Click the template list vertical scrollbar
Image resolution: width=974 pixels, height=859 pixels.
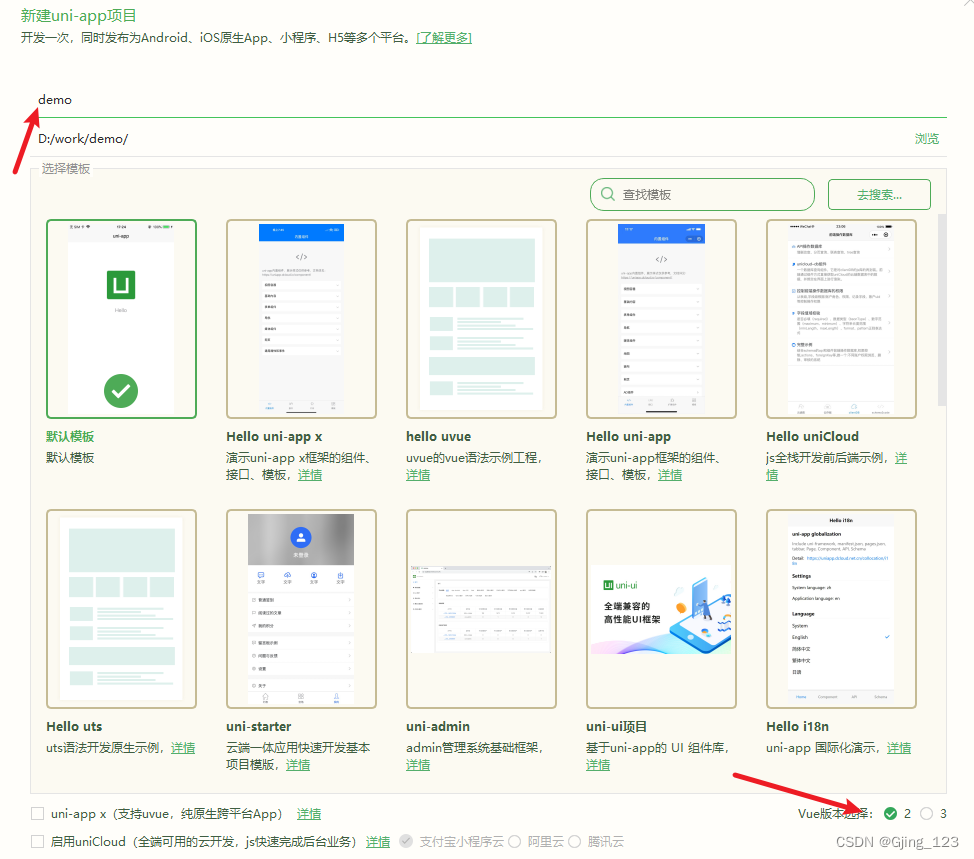click(x=942, y=309)
